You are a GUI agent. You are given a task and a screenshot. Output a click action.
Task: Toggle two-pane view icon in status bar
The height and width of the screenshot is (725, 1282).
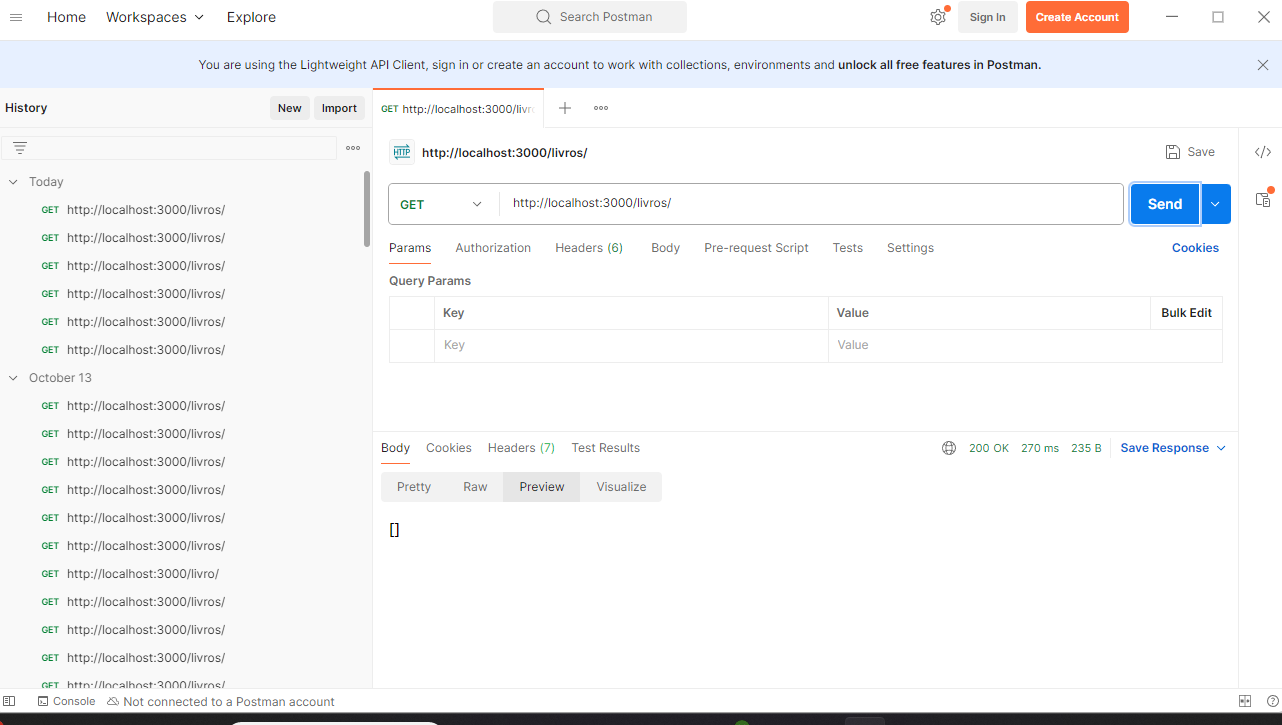pyautogui.click(x=1245, y=701)
